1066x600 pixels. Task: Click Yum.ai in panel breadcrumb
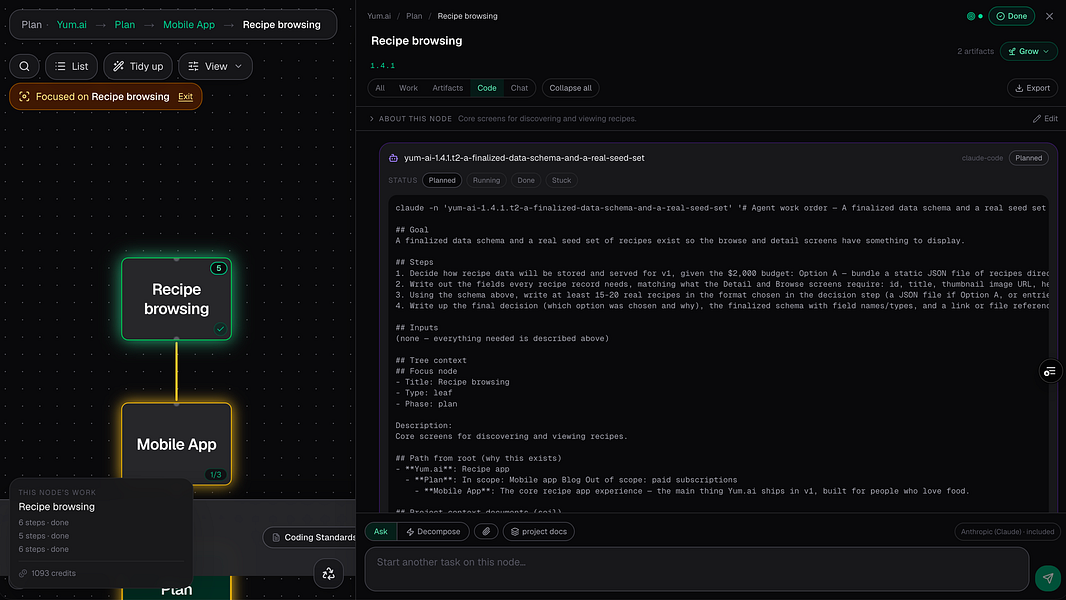pos(379,16)
